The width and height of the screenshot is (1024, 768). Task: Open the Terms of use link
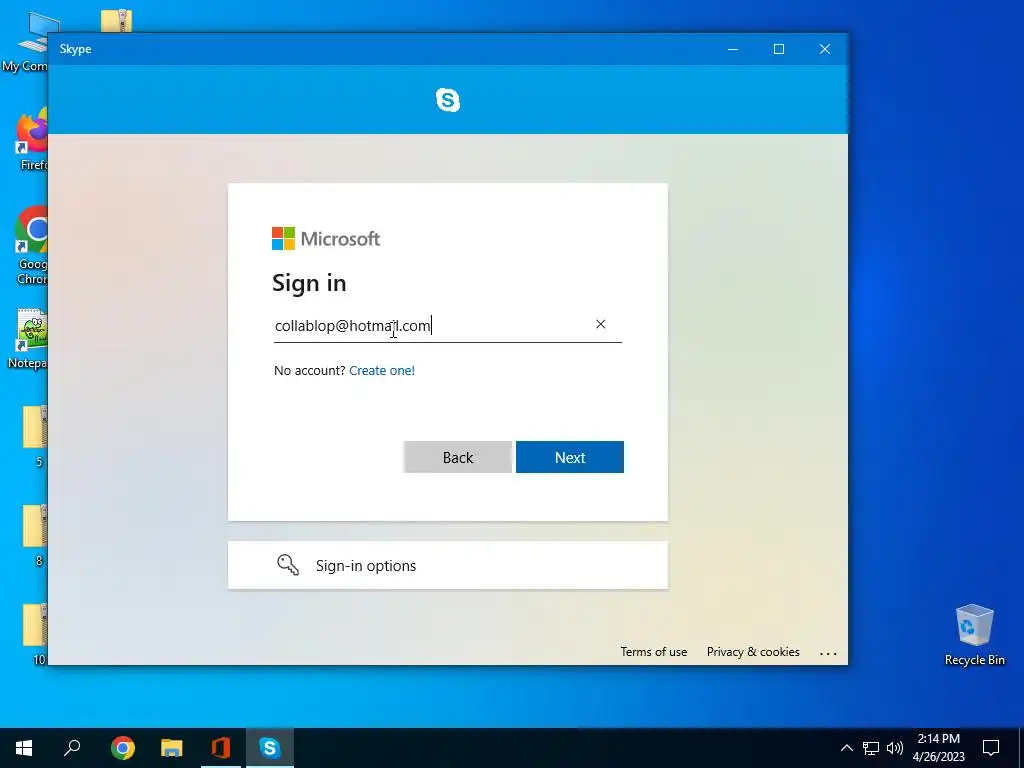pos(654,652)
